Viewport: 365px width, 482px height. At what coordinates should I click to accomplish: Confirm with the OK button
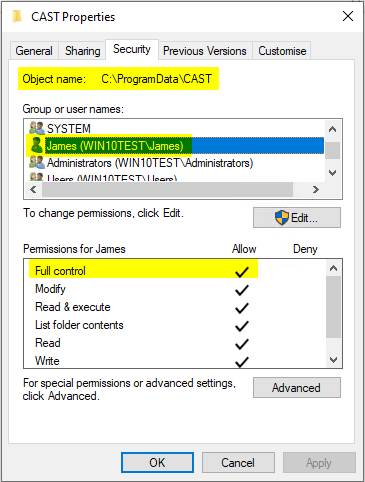pos(157,463)
